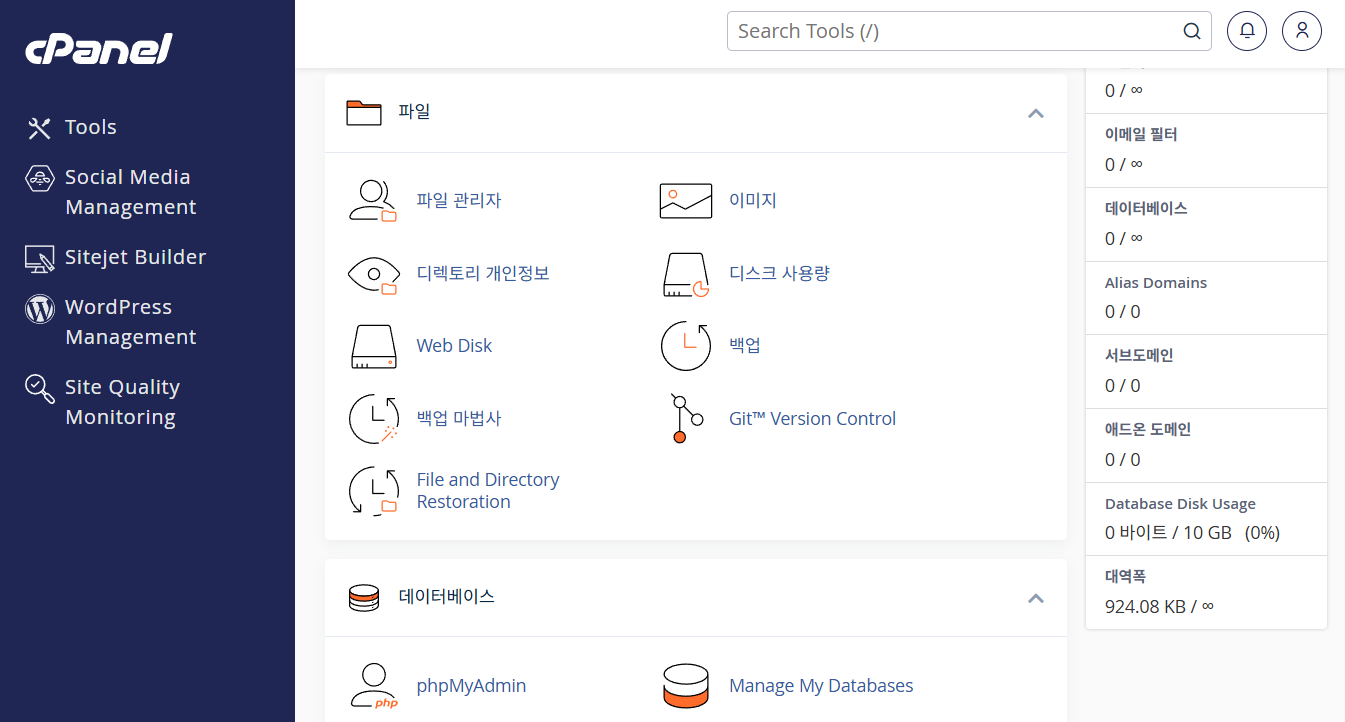1345x722 pixels.
Task: Click the 디렉토리 개인정보 eye icon
Action: coord(373,273)
